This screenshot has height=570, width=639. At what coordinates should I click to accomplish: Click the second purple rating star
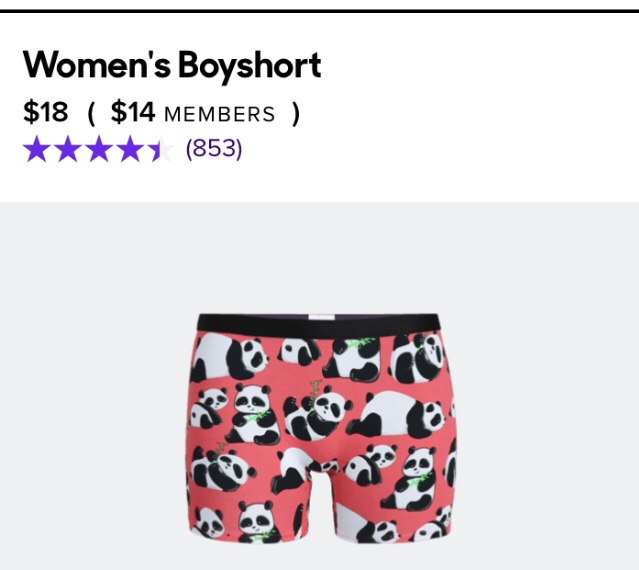click(67, 150)
